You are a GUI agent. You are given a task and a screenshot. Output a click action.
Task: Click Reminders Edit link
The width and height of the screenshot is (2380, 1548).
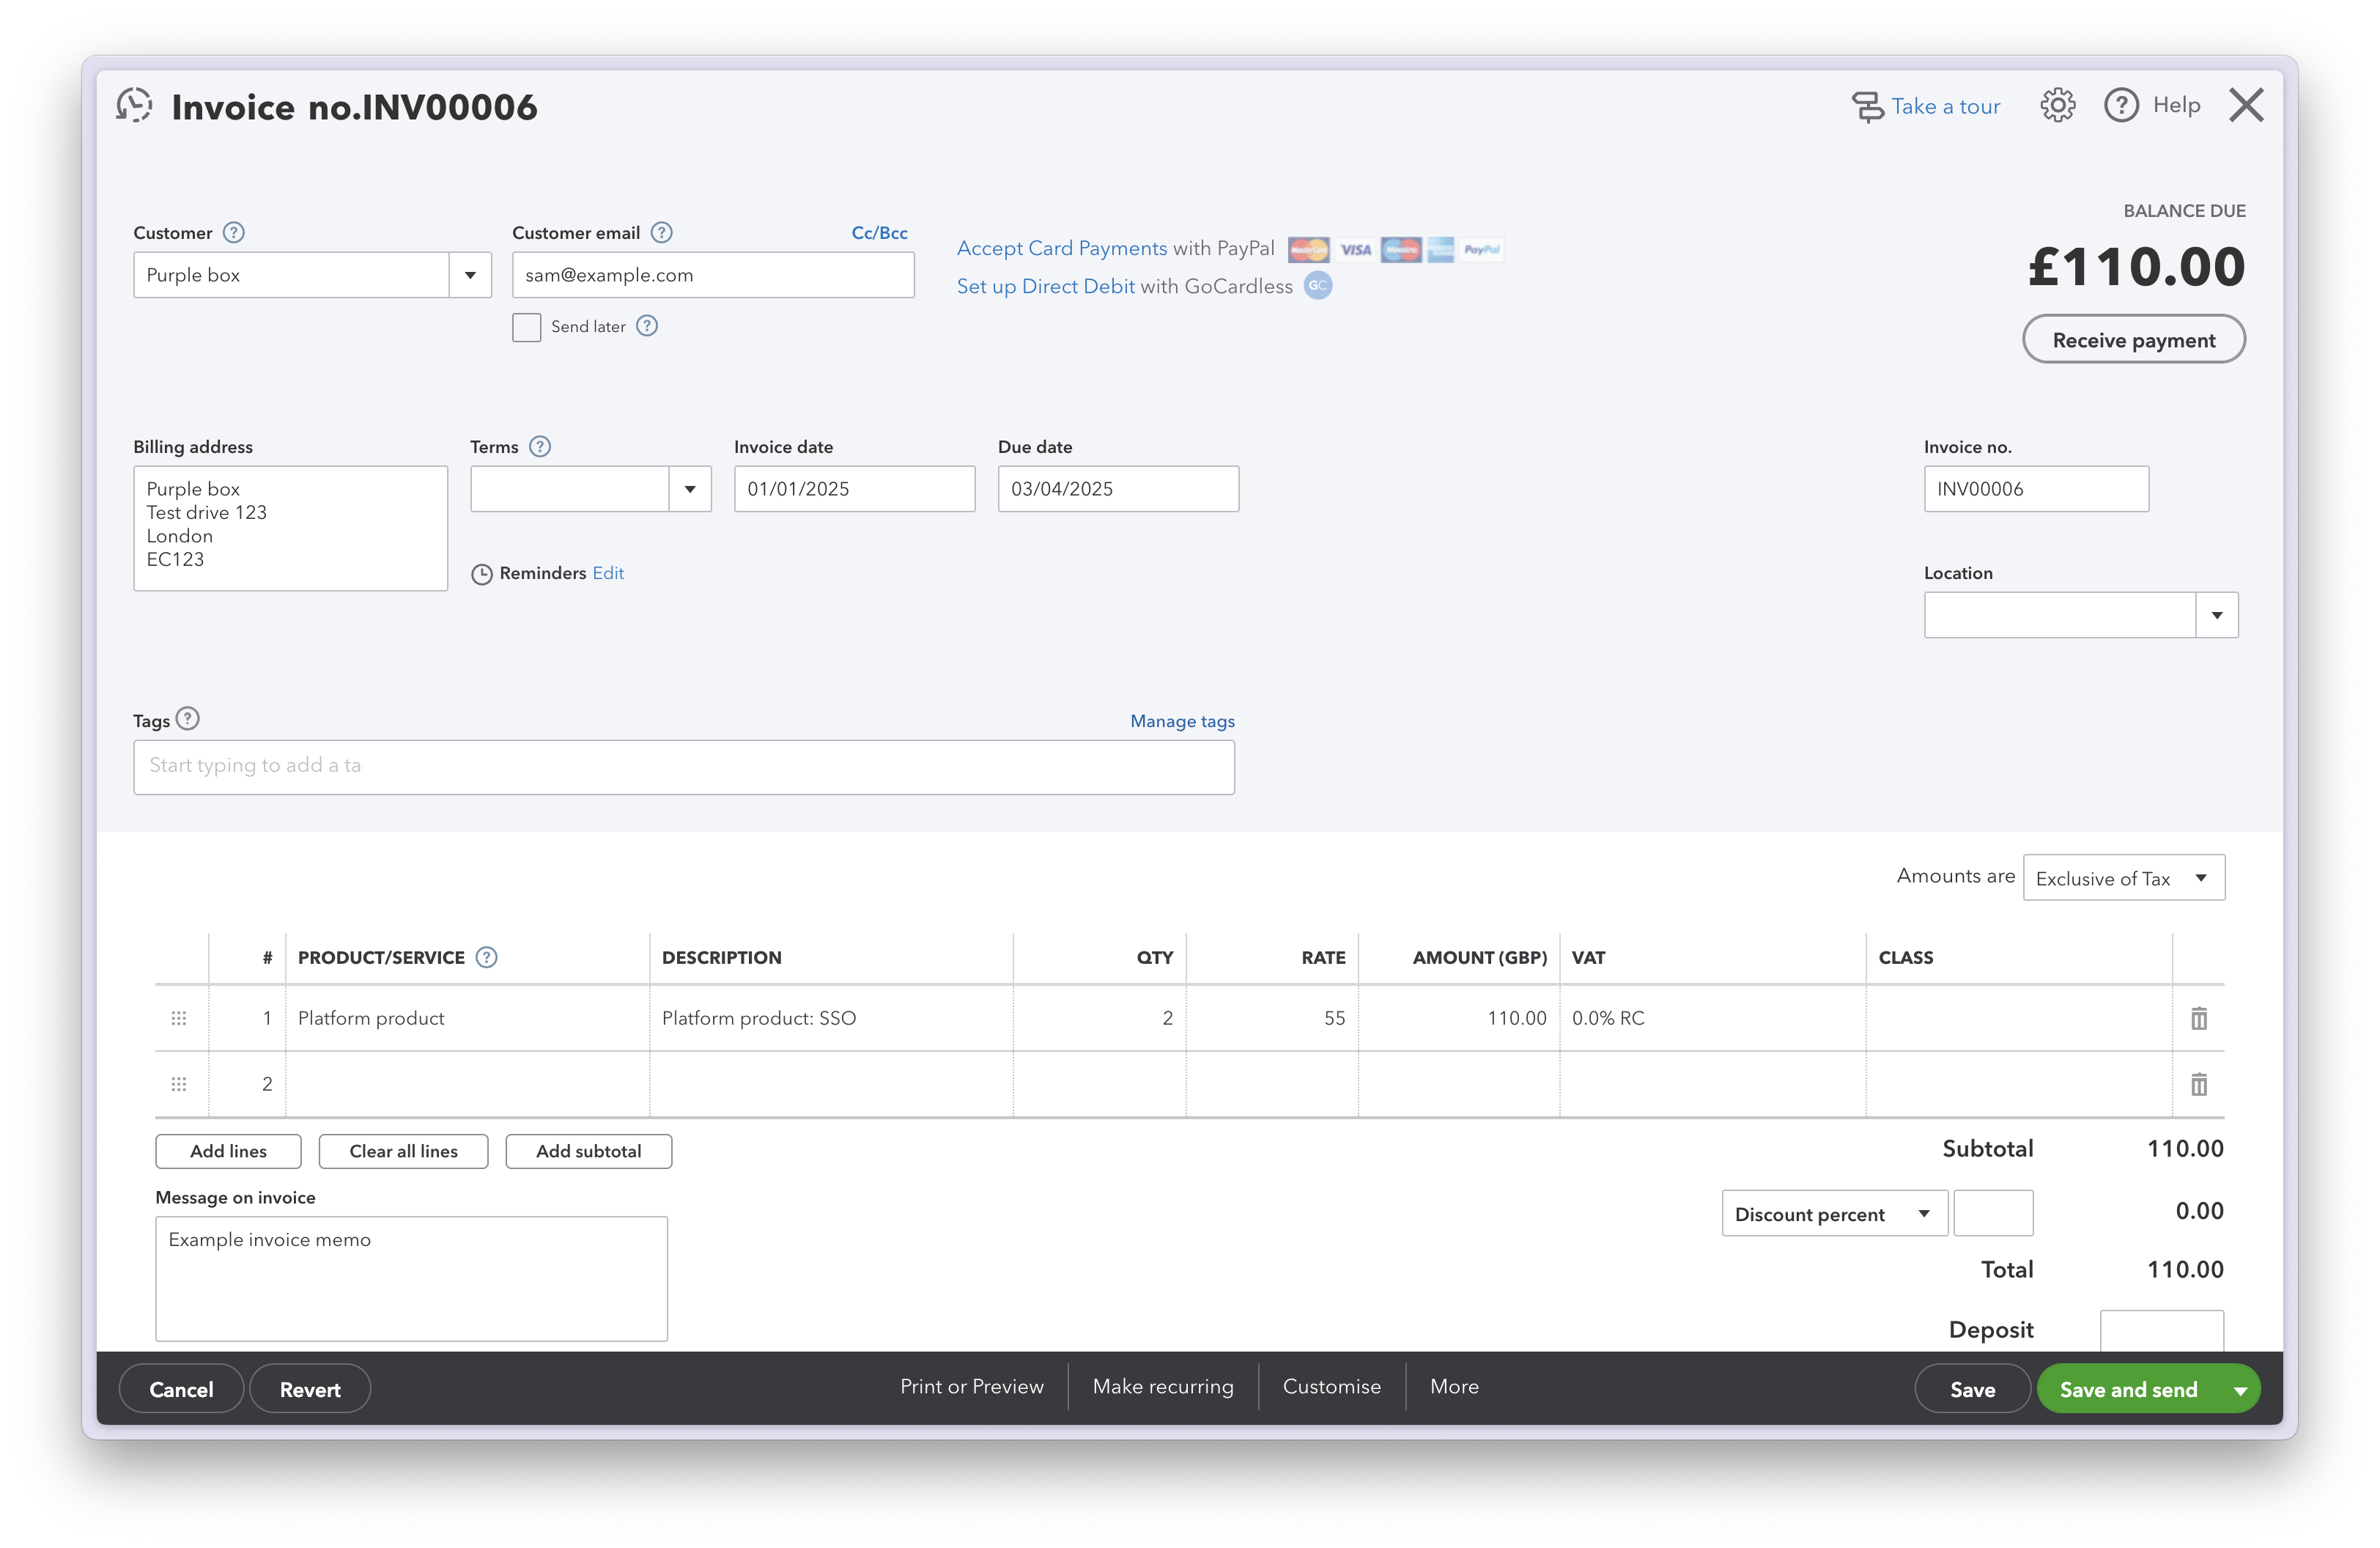608,573
